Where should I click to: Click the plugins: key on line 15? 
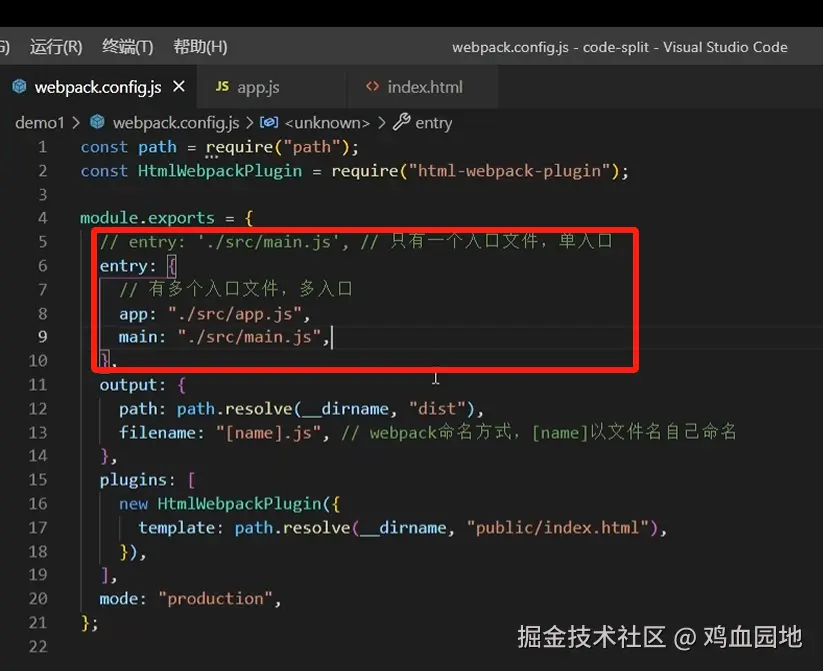click(x=138, y=480)
